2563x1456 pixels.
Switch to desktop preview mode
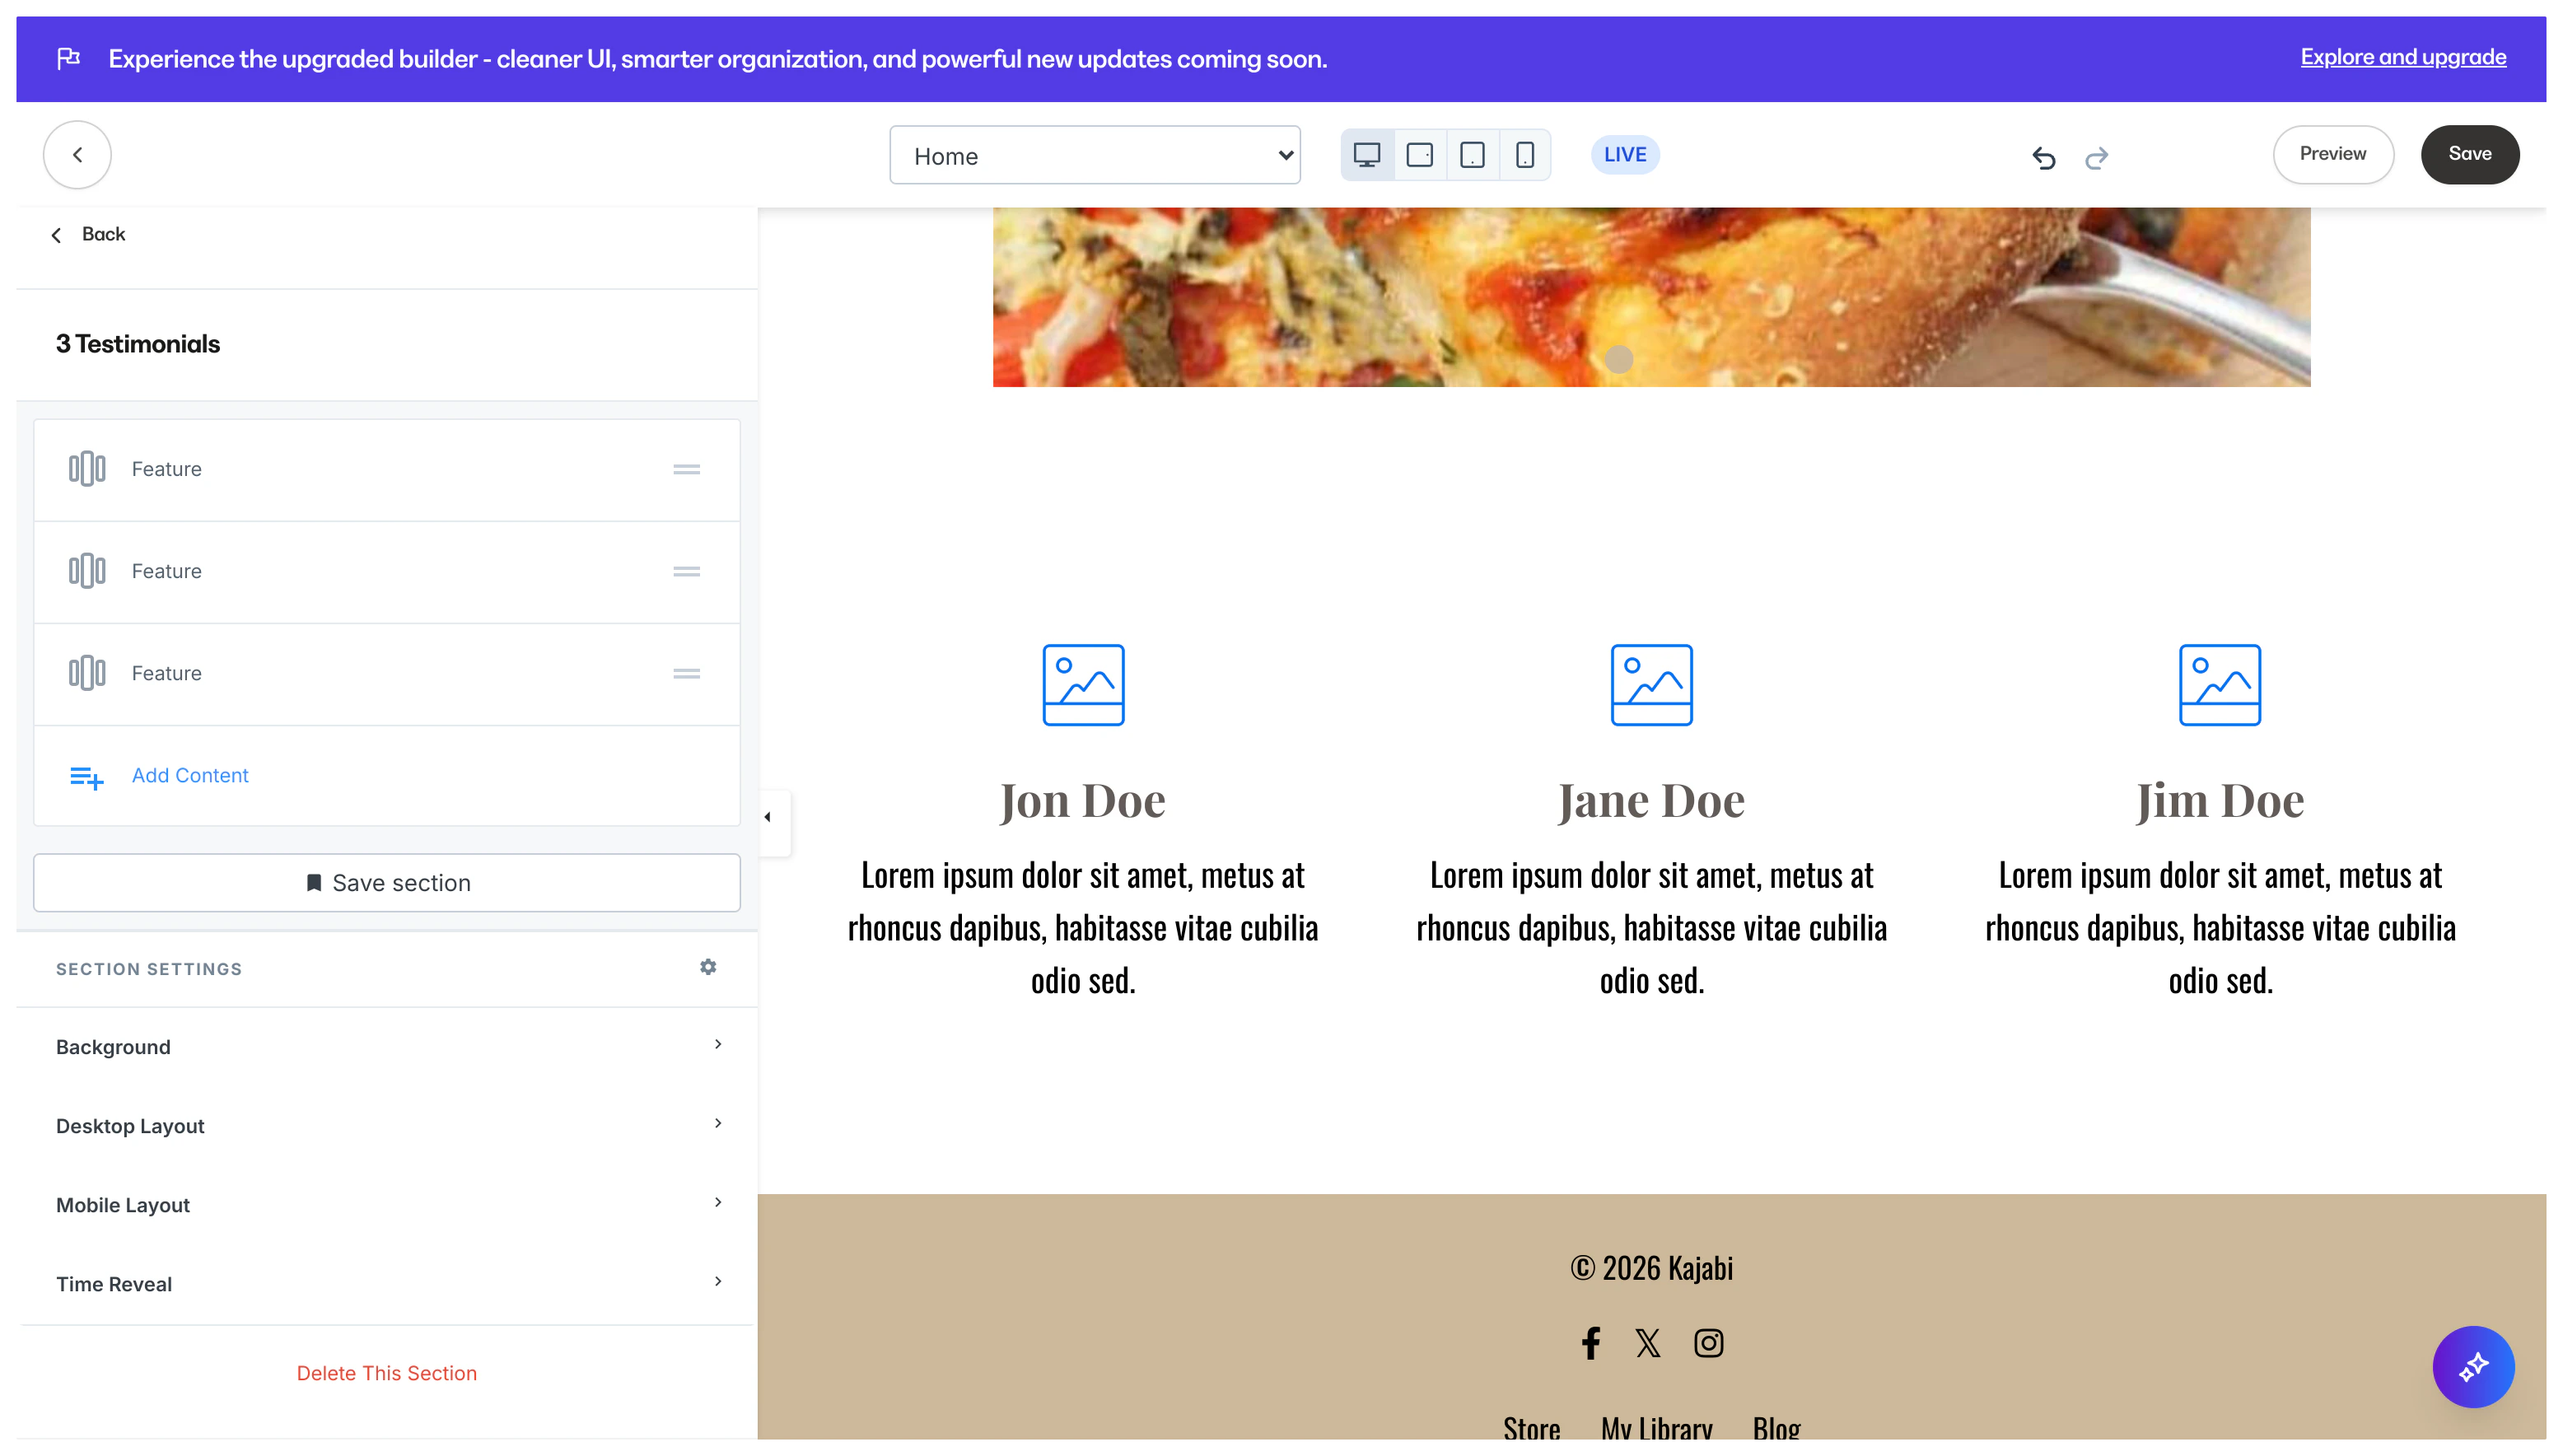click(x=1367, y=155)
